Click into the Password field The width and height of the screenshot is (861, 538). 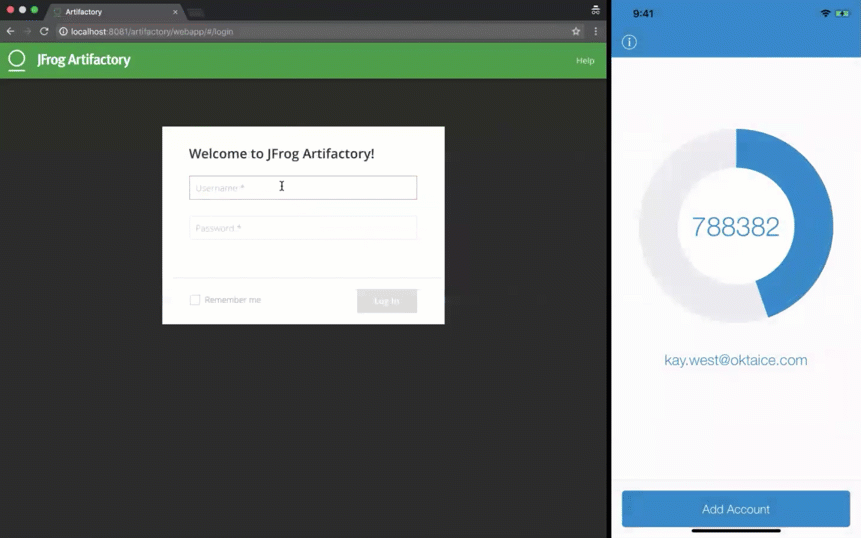pos(303,228)
